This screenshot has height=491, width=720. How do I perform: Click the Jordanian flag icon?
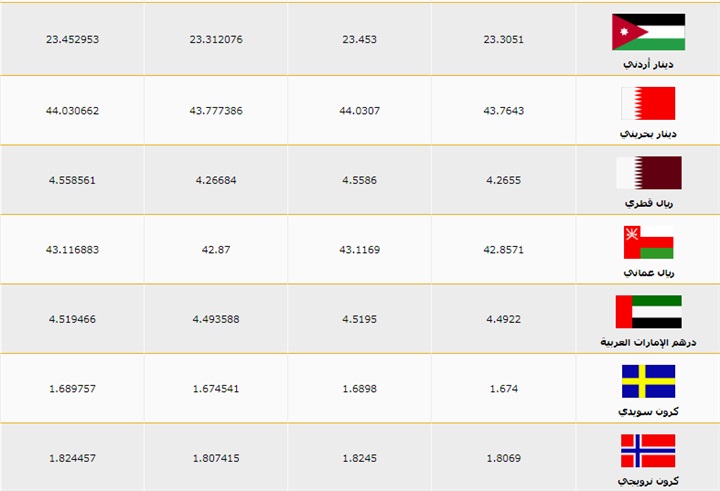pos(648,32)
